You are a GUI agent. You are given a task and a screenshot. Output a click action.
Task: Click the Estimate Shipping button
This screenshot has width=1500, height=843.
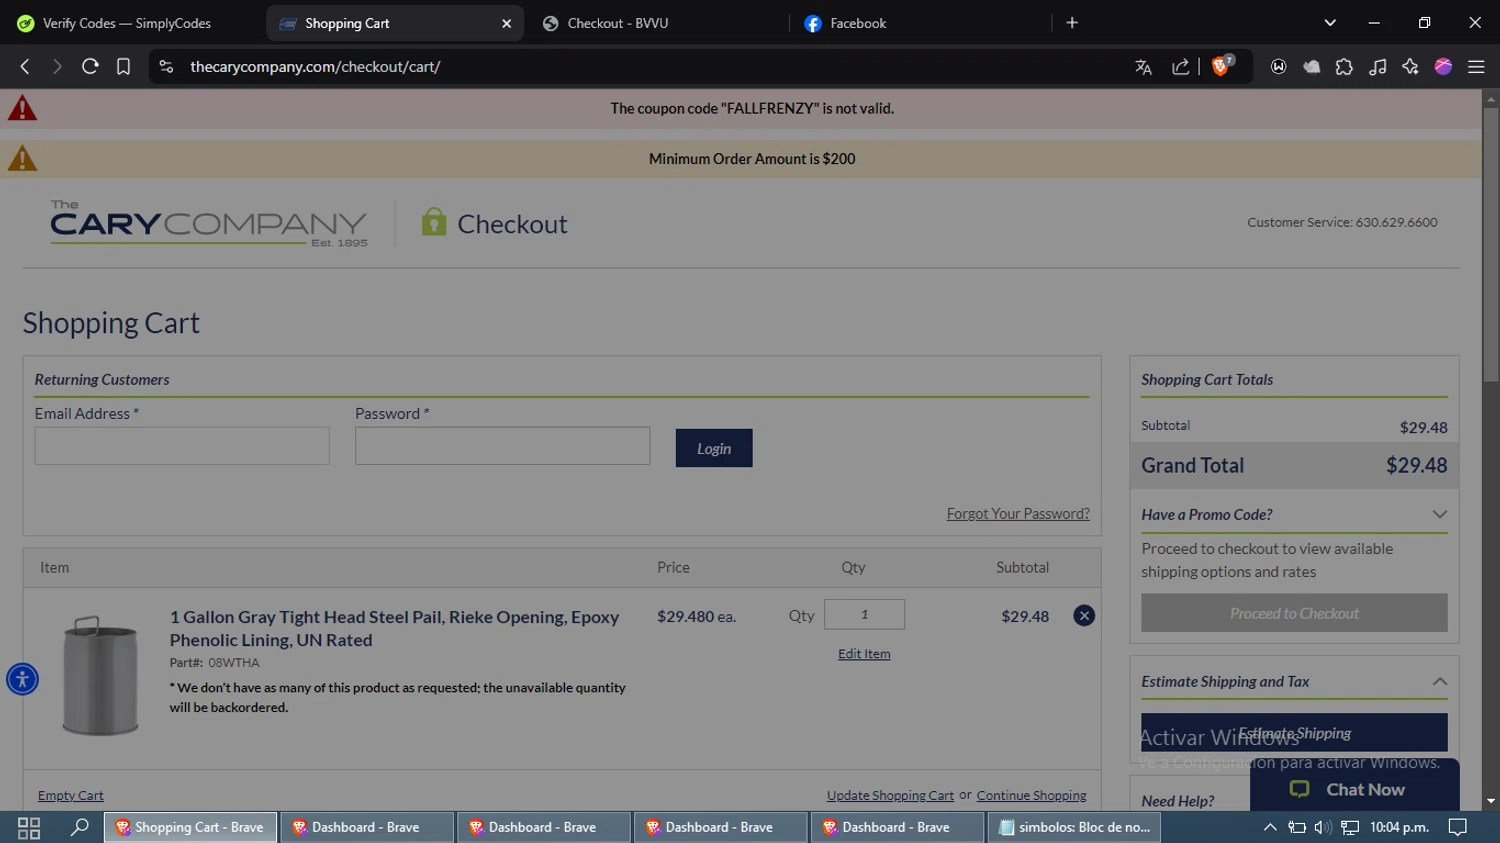pyautogui.click(x=1294, y=732)
